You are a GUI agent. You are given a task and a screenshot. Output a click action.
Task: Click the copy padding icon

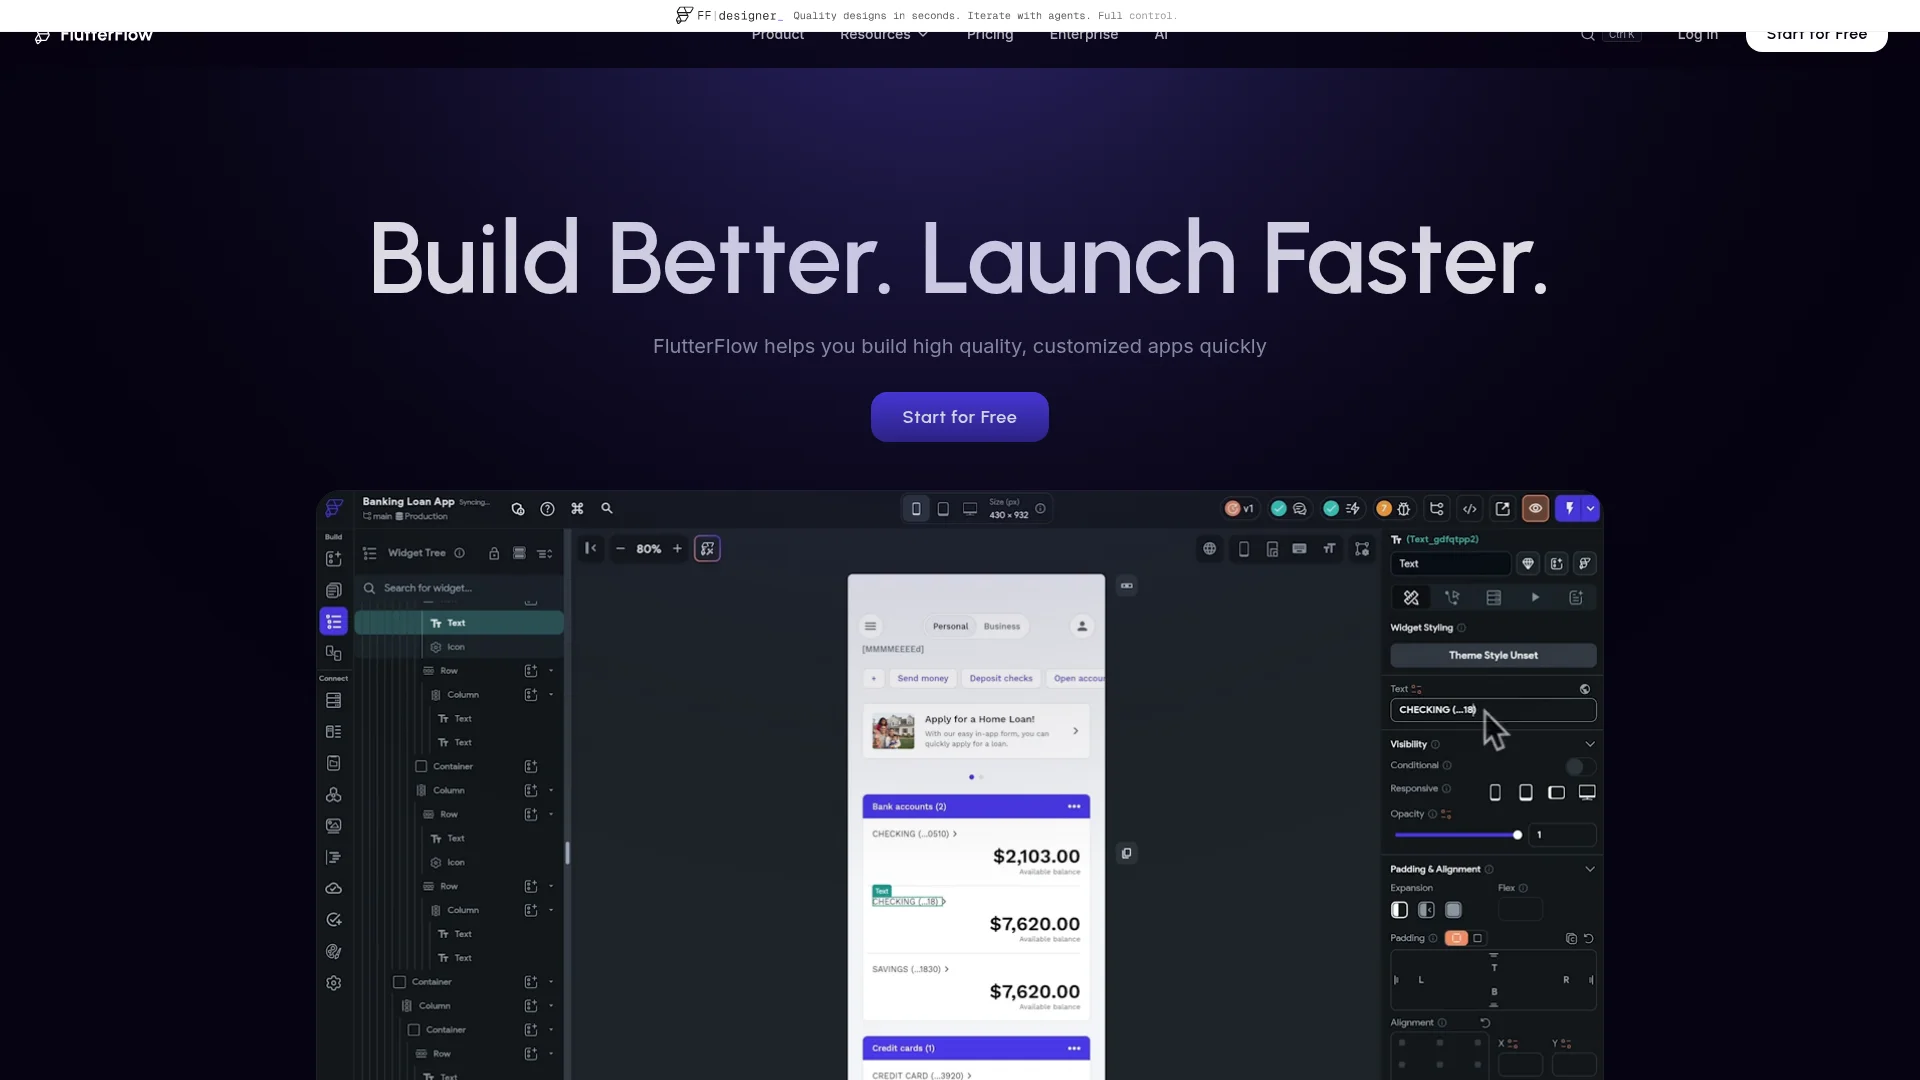click(1571, 939)
